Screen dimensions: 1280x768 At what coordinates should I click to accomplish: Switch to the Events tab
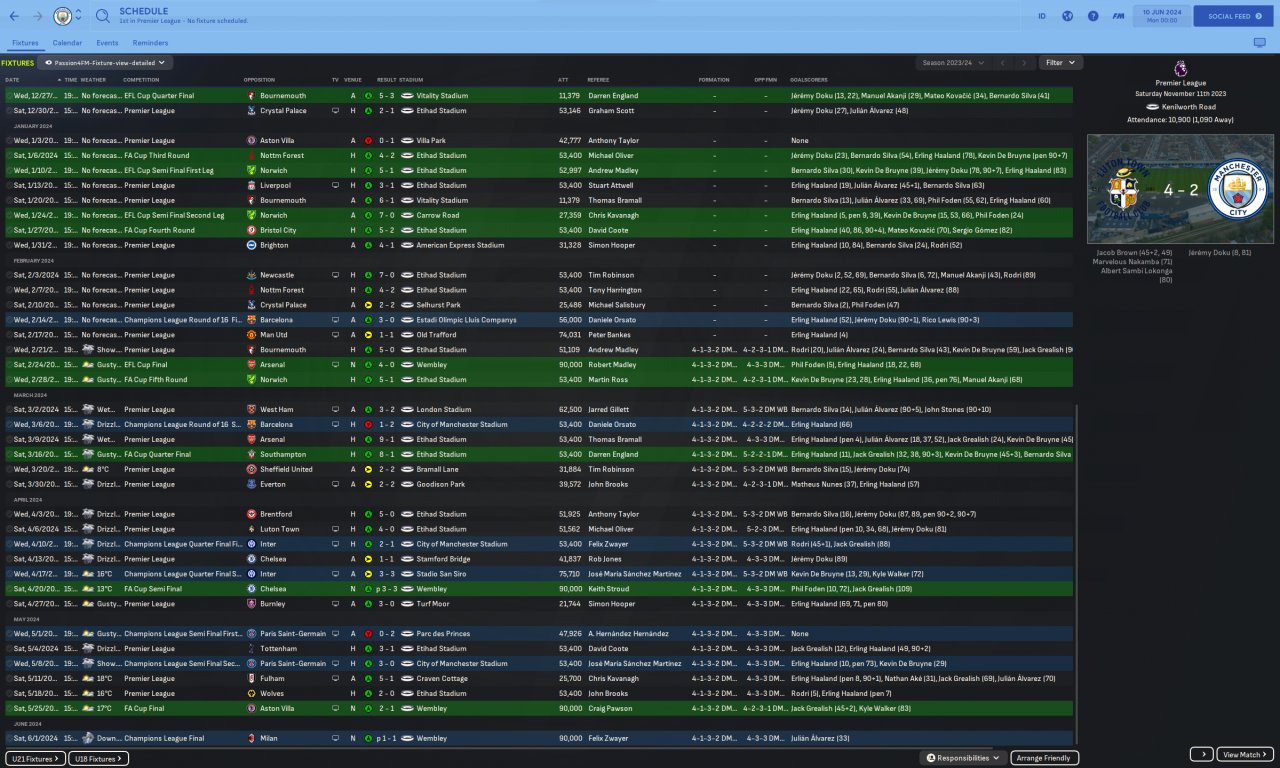click(x=107, y=43)
